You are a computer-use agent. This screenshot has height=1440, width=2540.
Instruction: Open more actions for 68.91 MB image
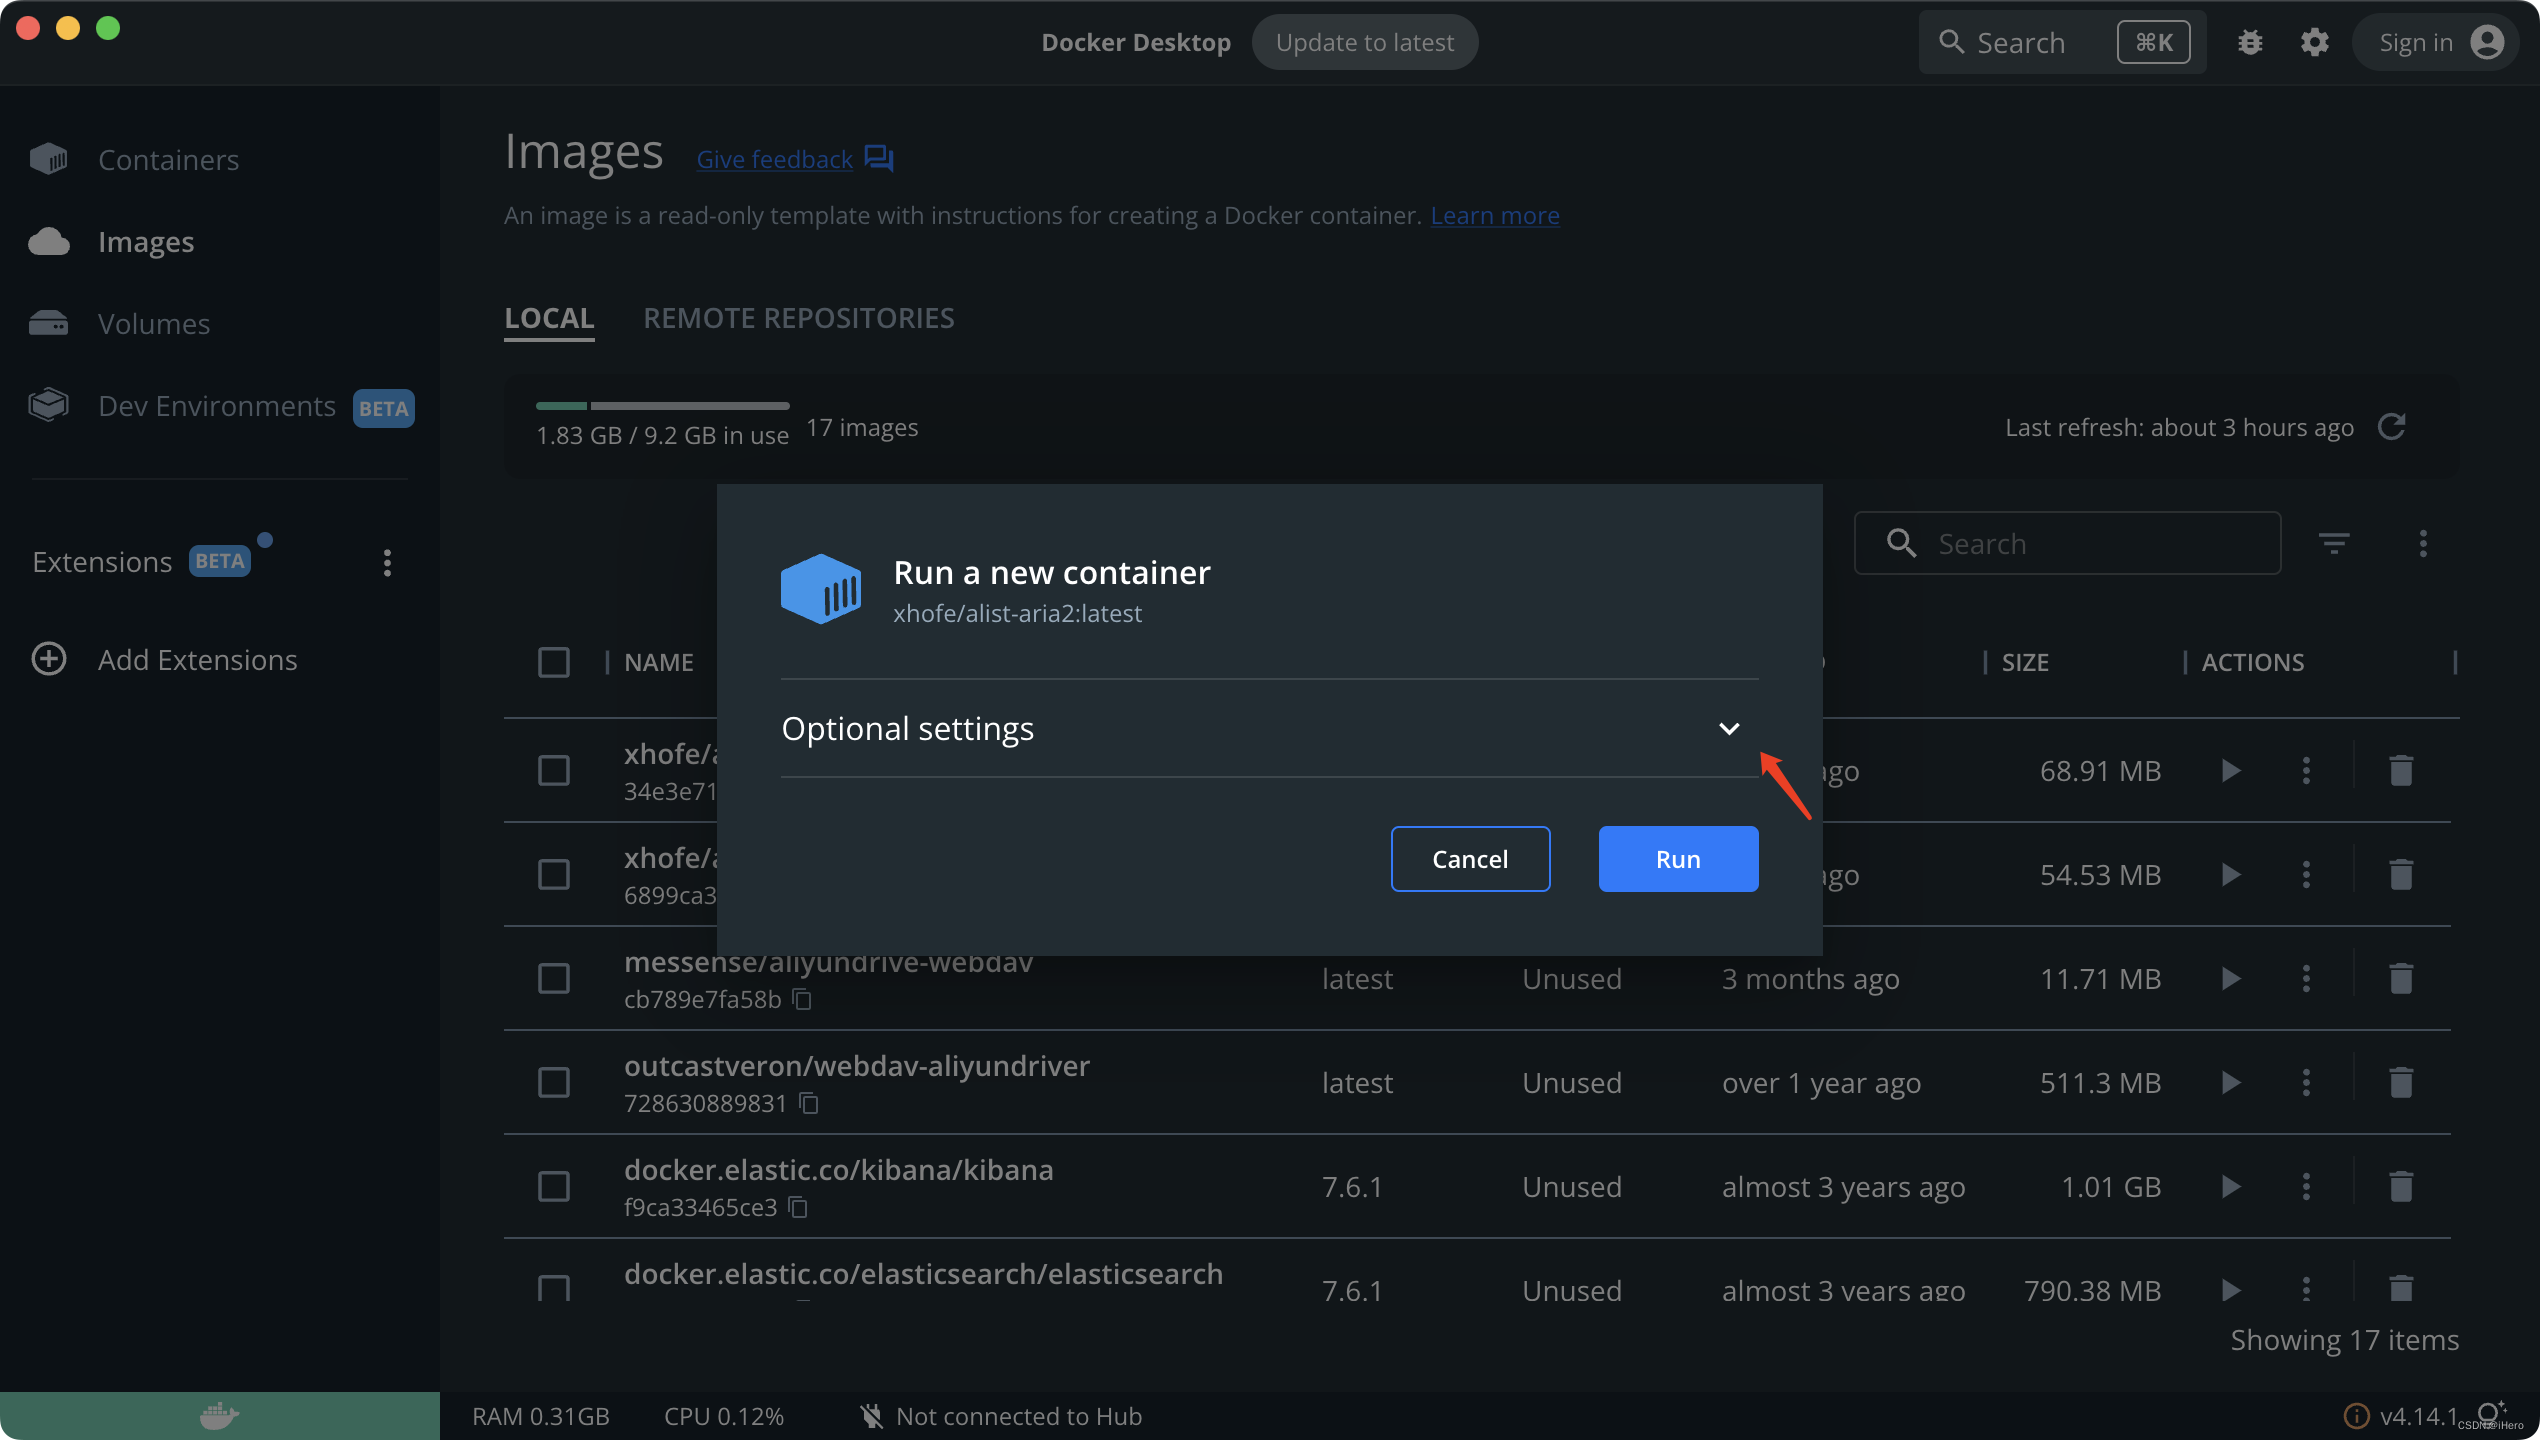click(2306, 770)
